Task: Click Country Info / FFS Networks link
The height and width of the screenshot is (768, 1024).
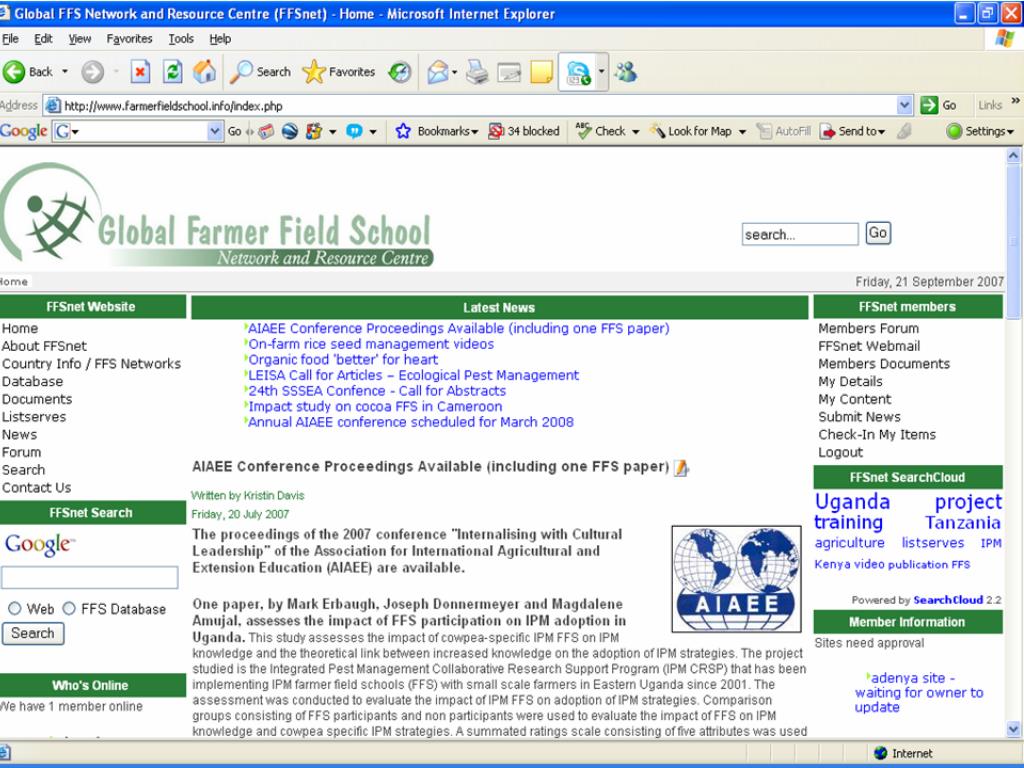Action: tap(91, 364)
